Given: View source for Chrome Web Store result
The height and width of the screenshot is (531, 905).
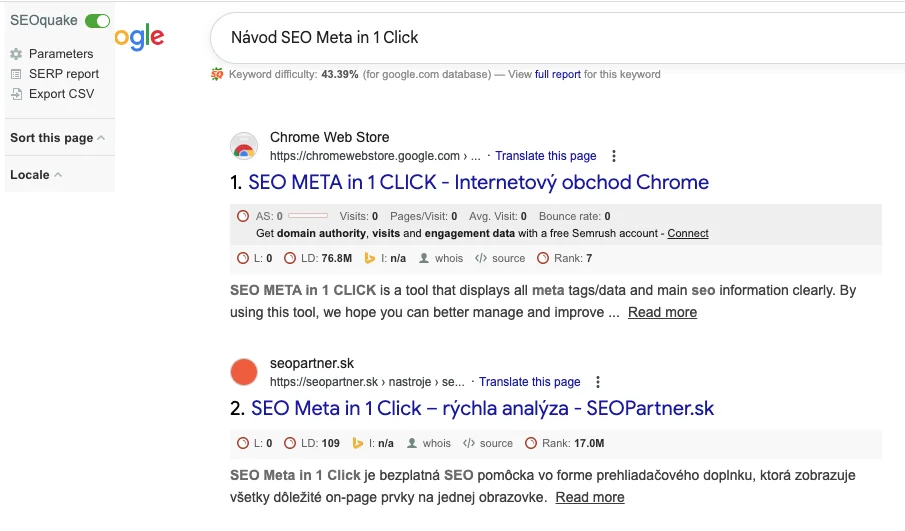Looking at the screenshot, I should point(481,258).
